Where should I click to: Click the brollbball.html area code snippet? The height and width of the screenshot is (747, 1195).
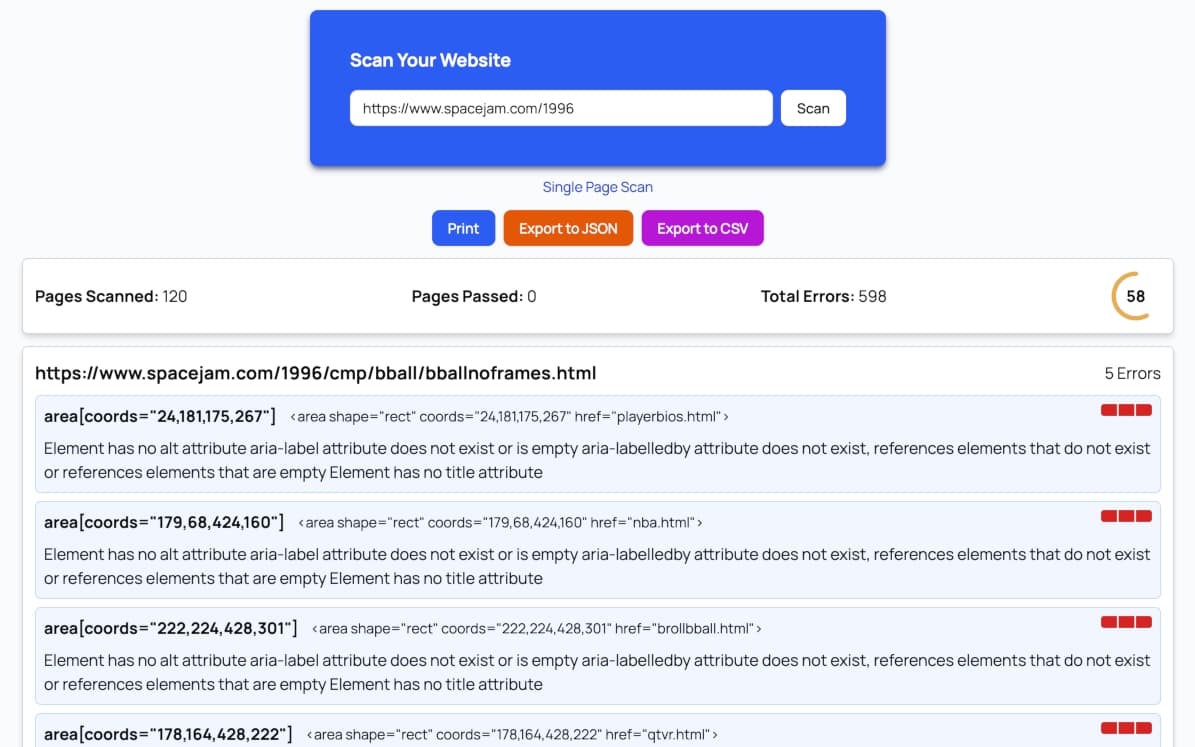[x=537, y=628]
